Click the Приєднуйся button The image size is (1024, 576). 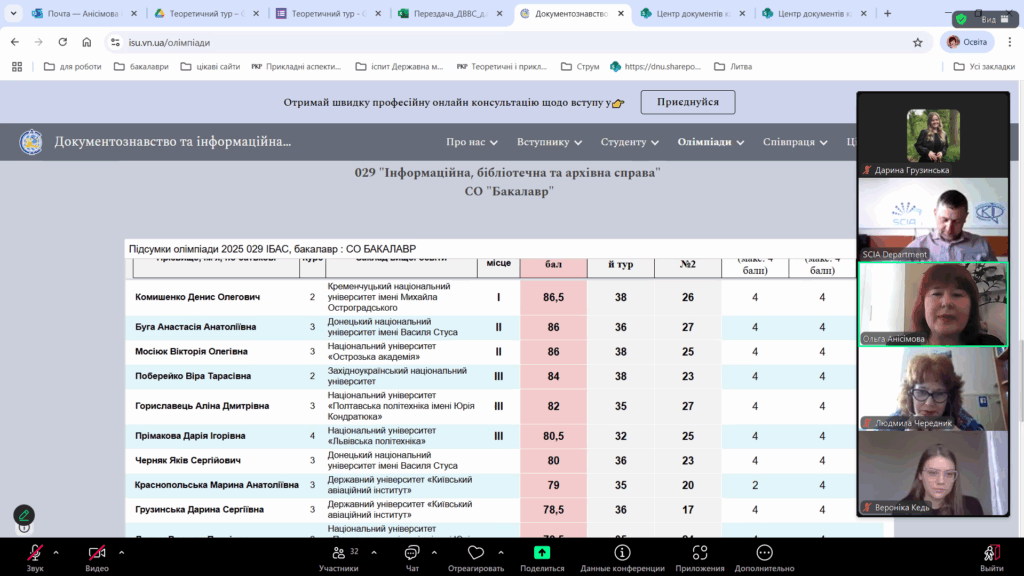(x=688, y=102)
